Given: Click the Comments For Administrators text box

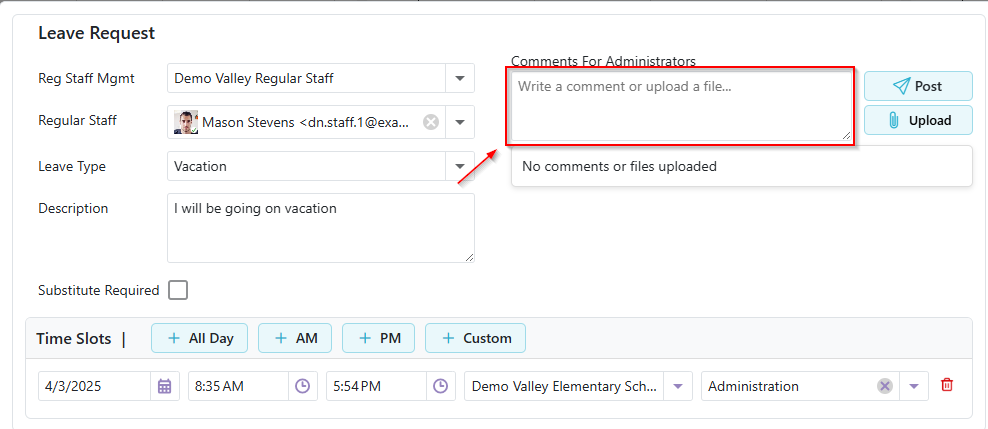Looking at the screenshot, I should point(680,105).
